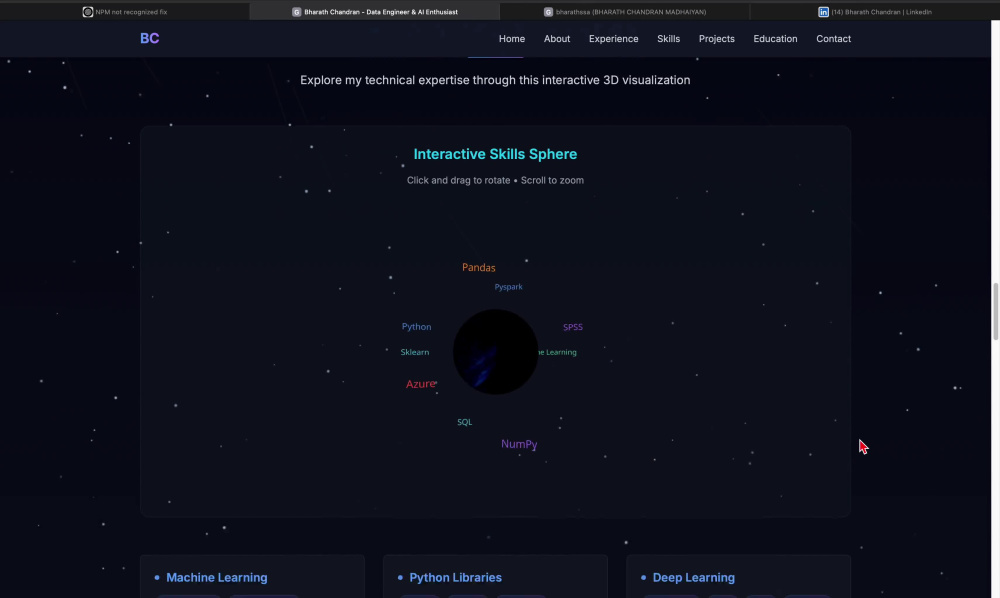Switch to the bharathssa GitHub tab
This screenshot has width=1000, height=598.
[x=624, y=11]
